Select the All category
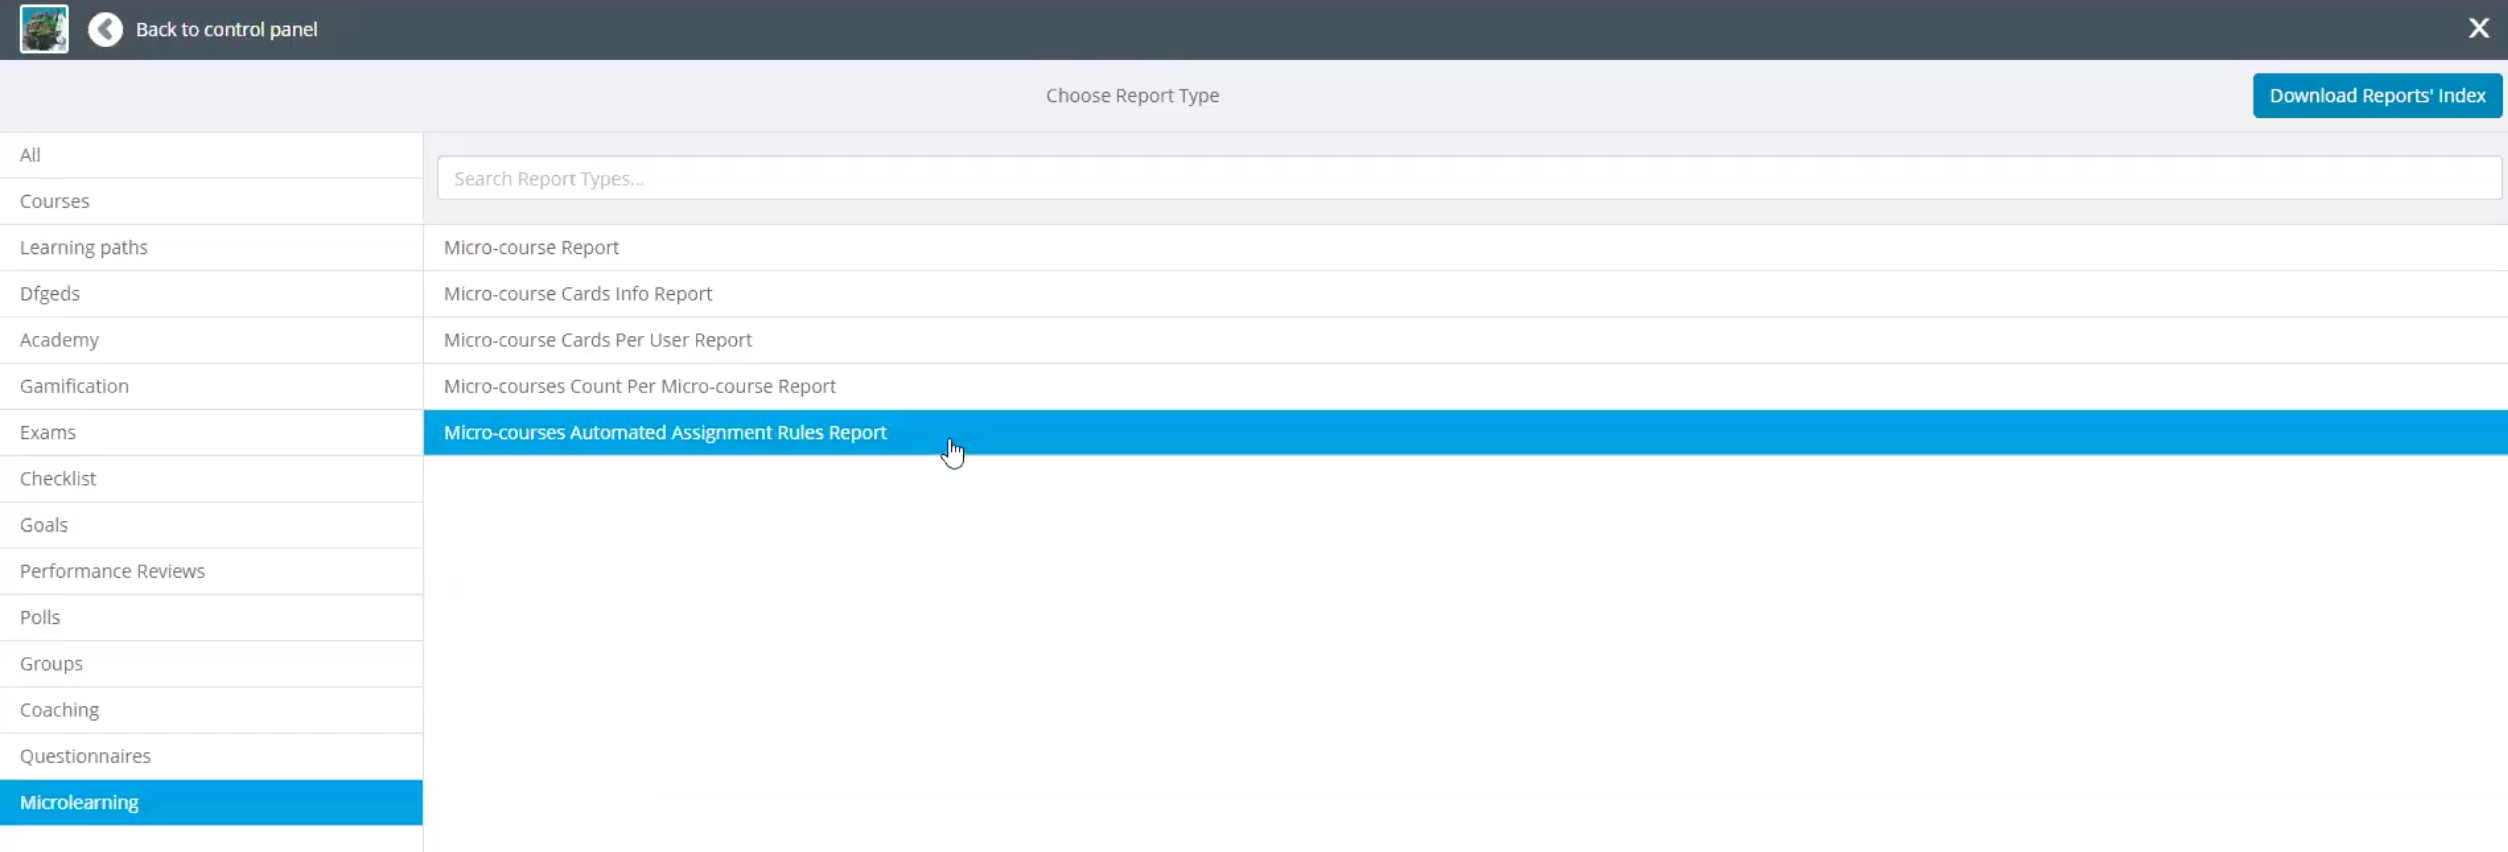This screenshot has height=852, width=2508. [31, 155]
